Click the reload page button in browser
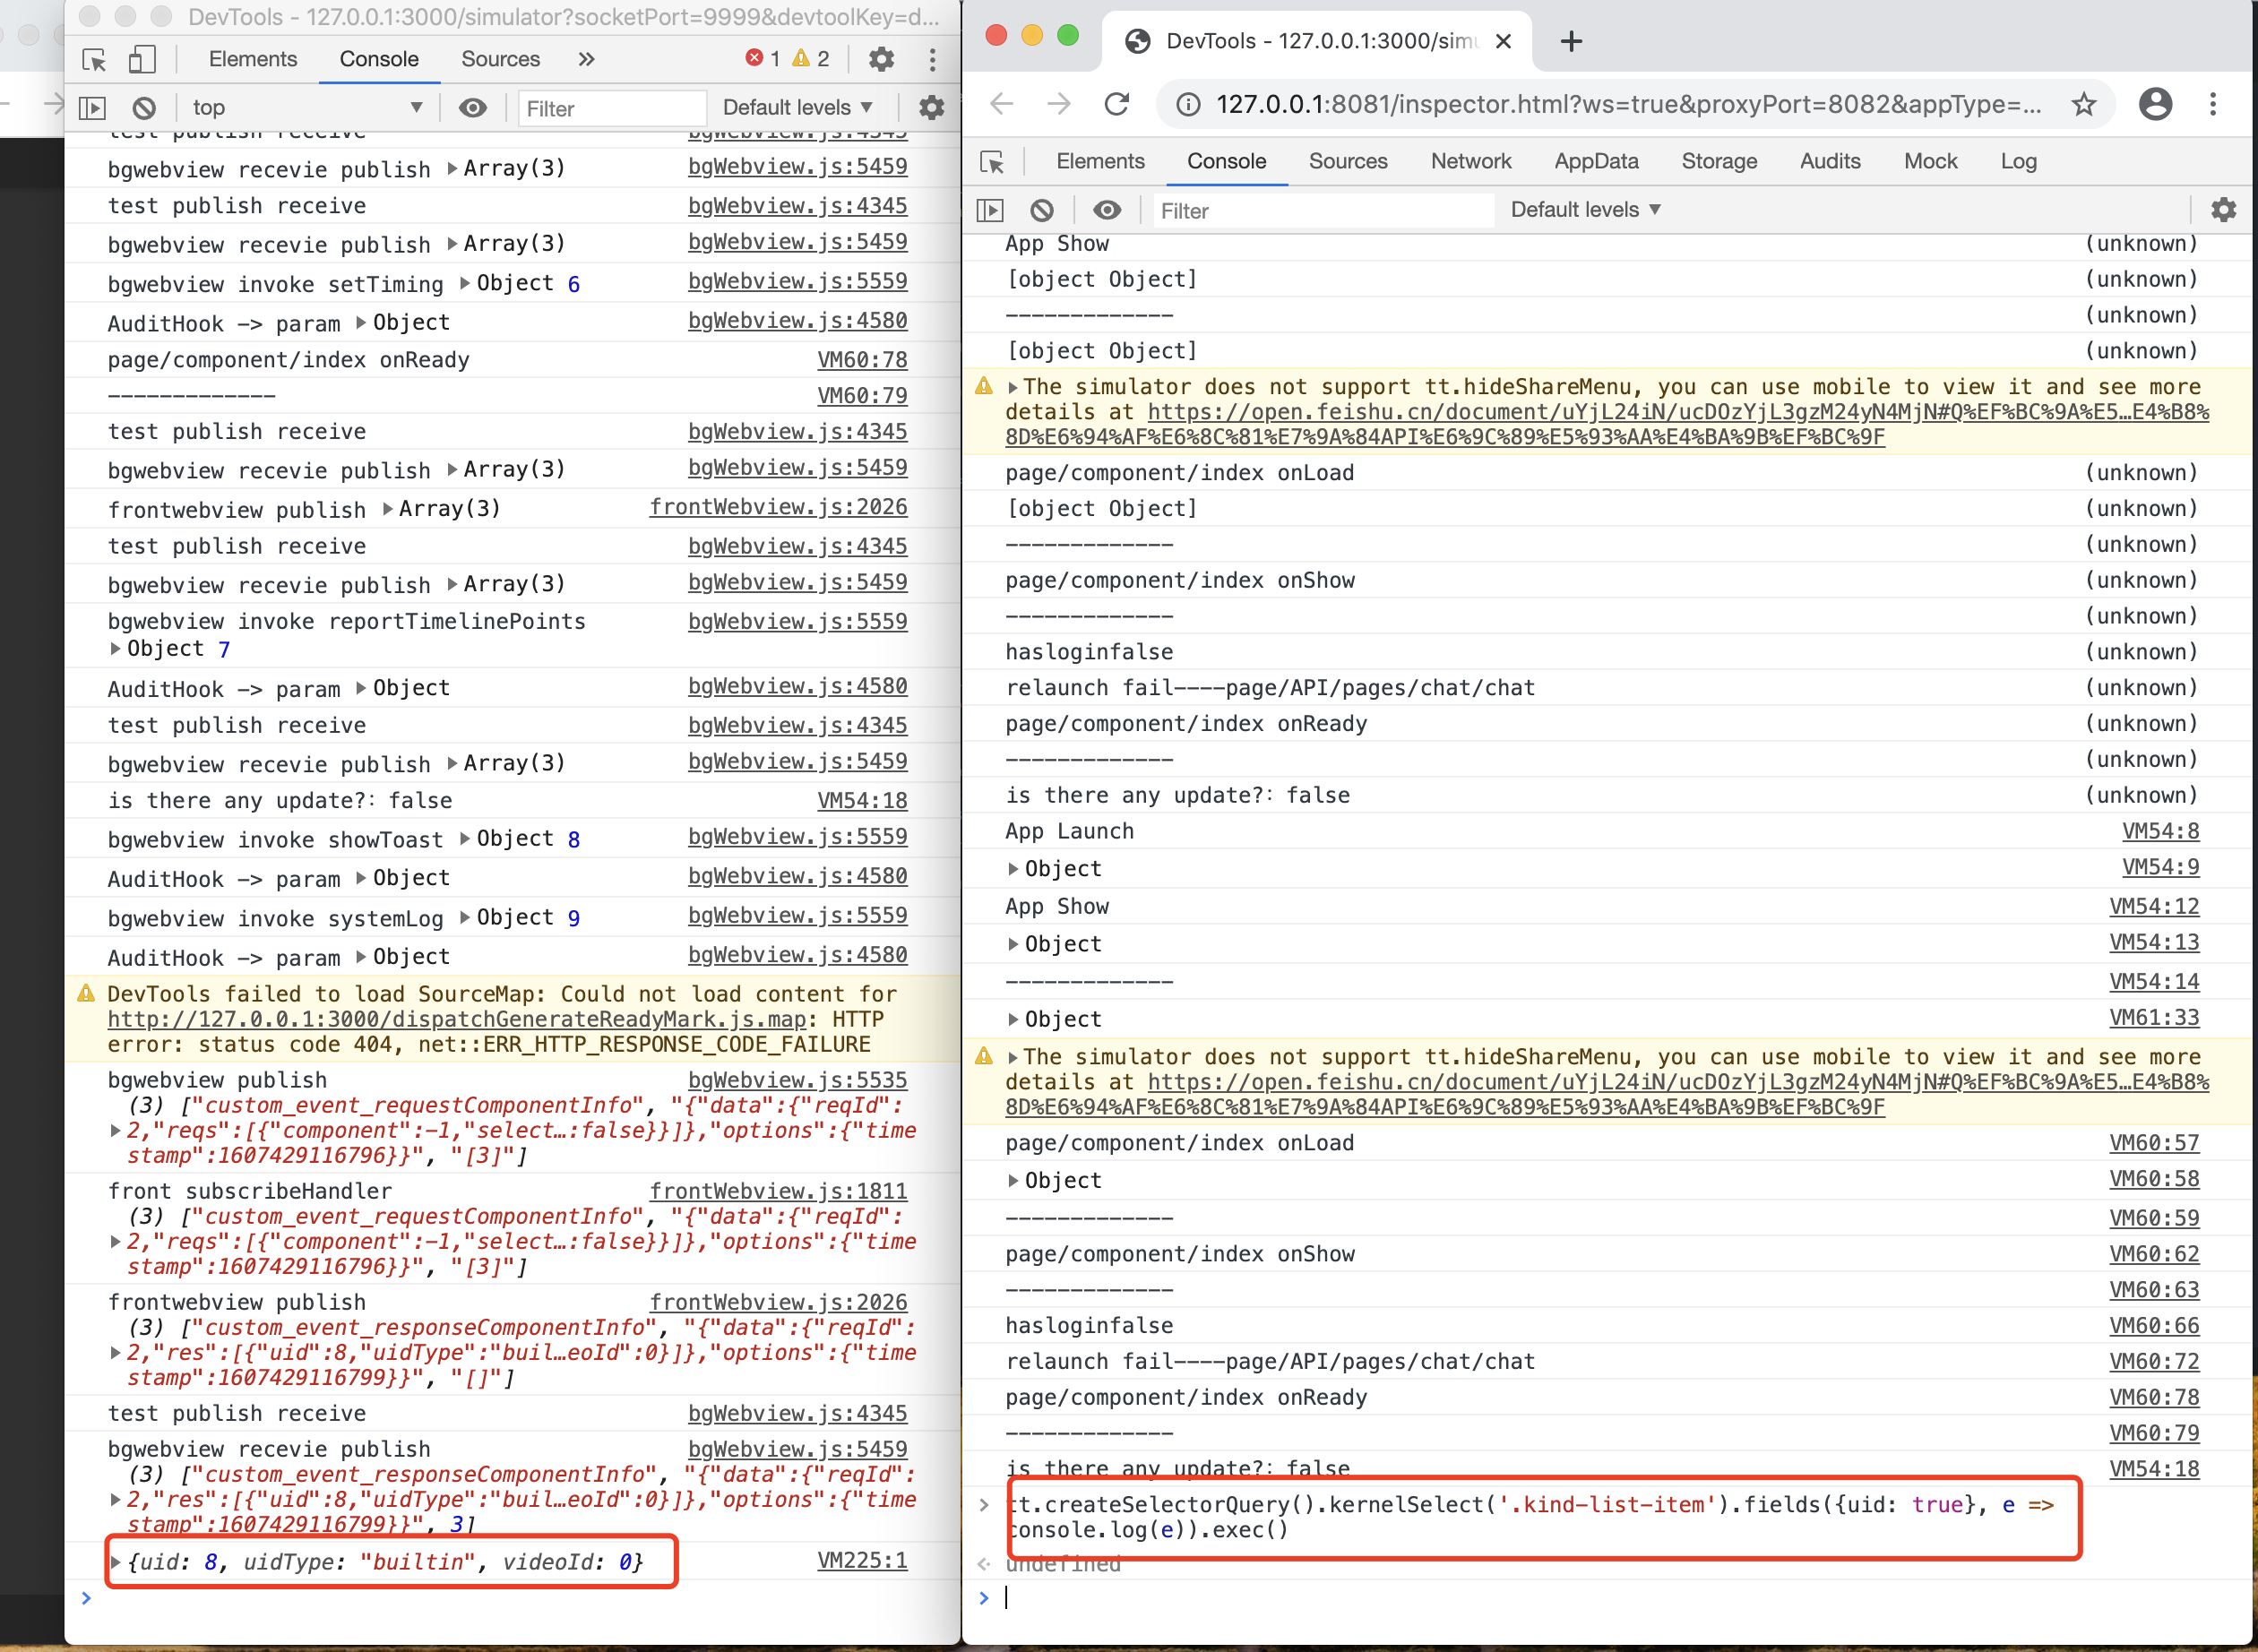The image size is (2258, 1652). 1116,104
